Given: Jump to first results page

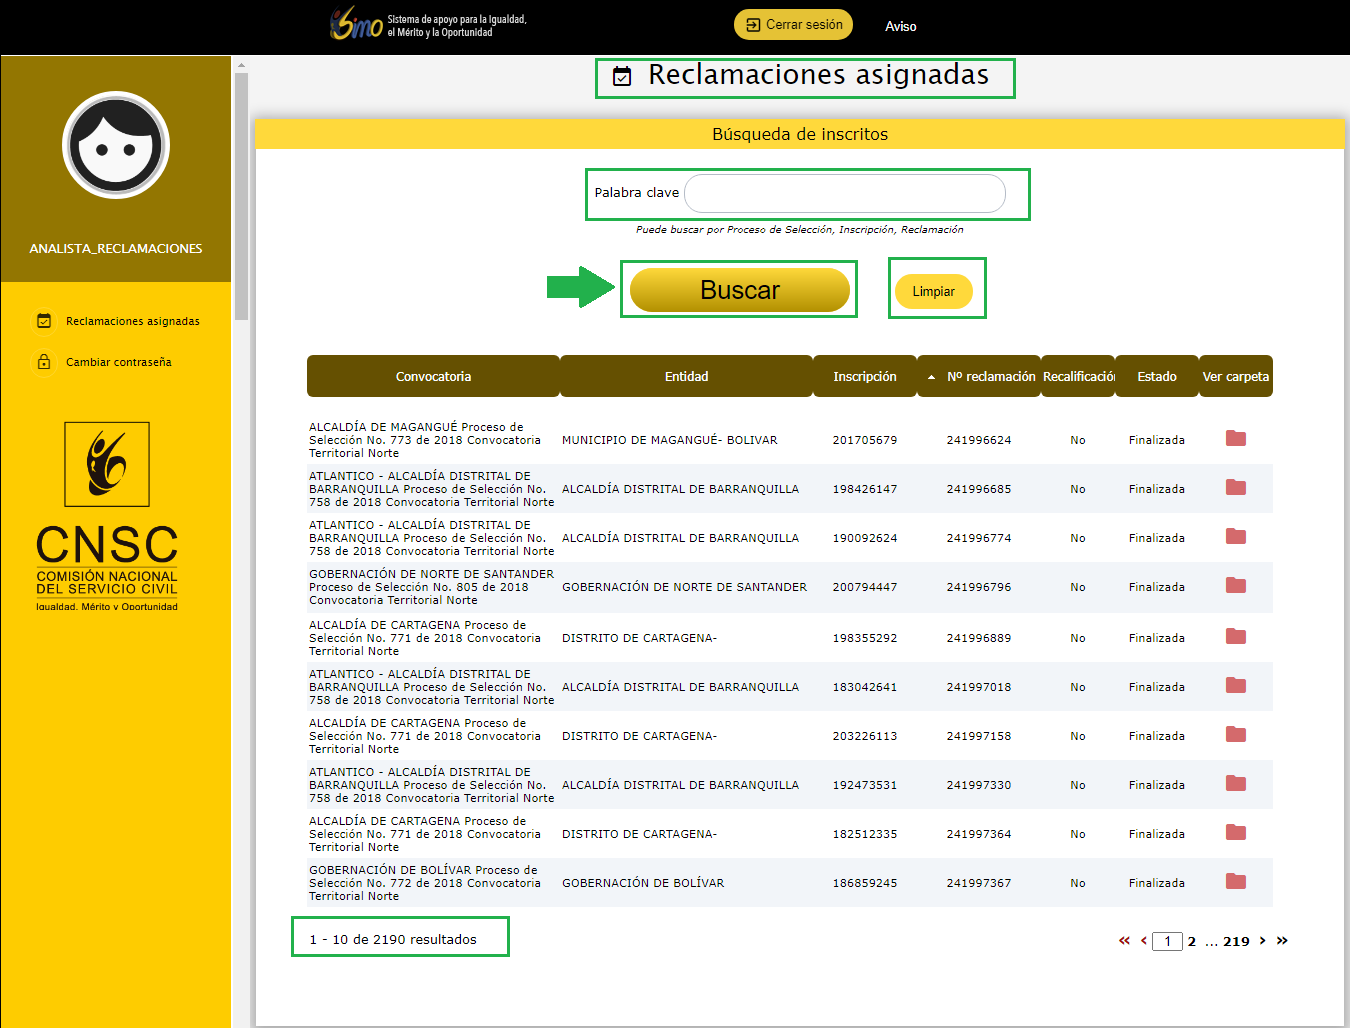Looking at the screenshot, I should tap(1124, 941).
